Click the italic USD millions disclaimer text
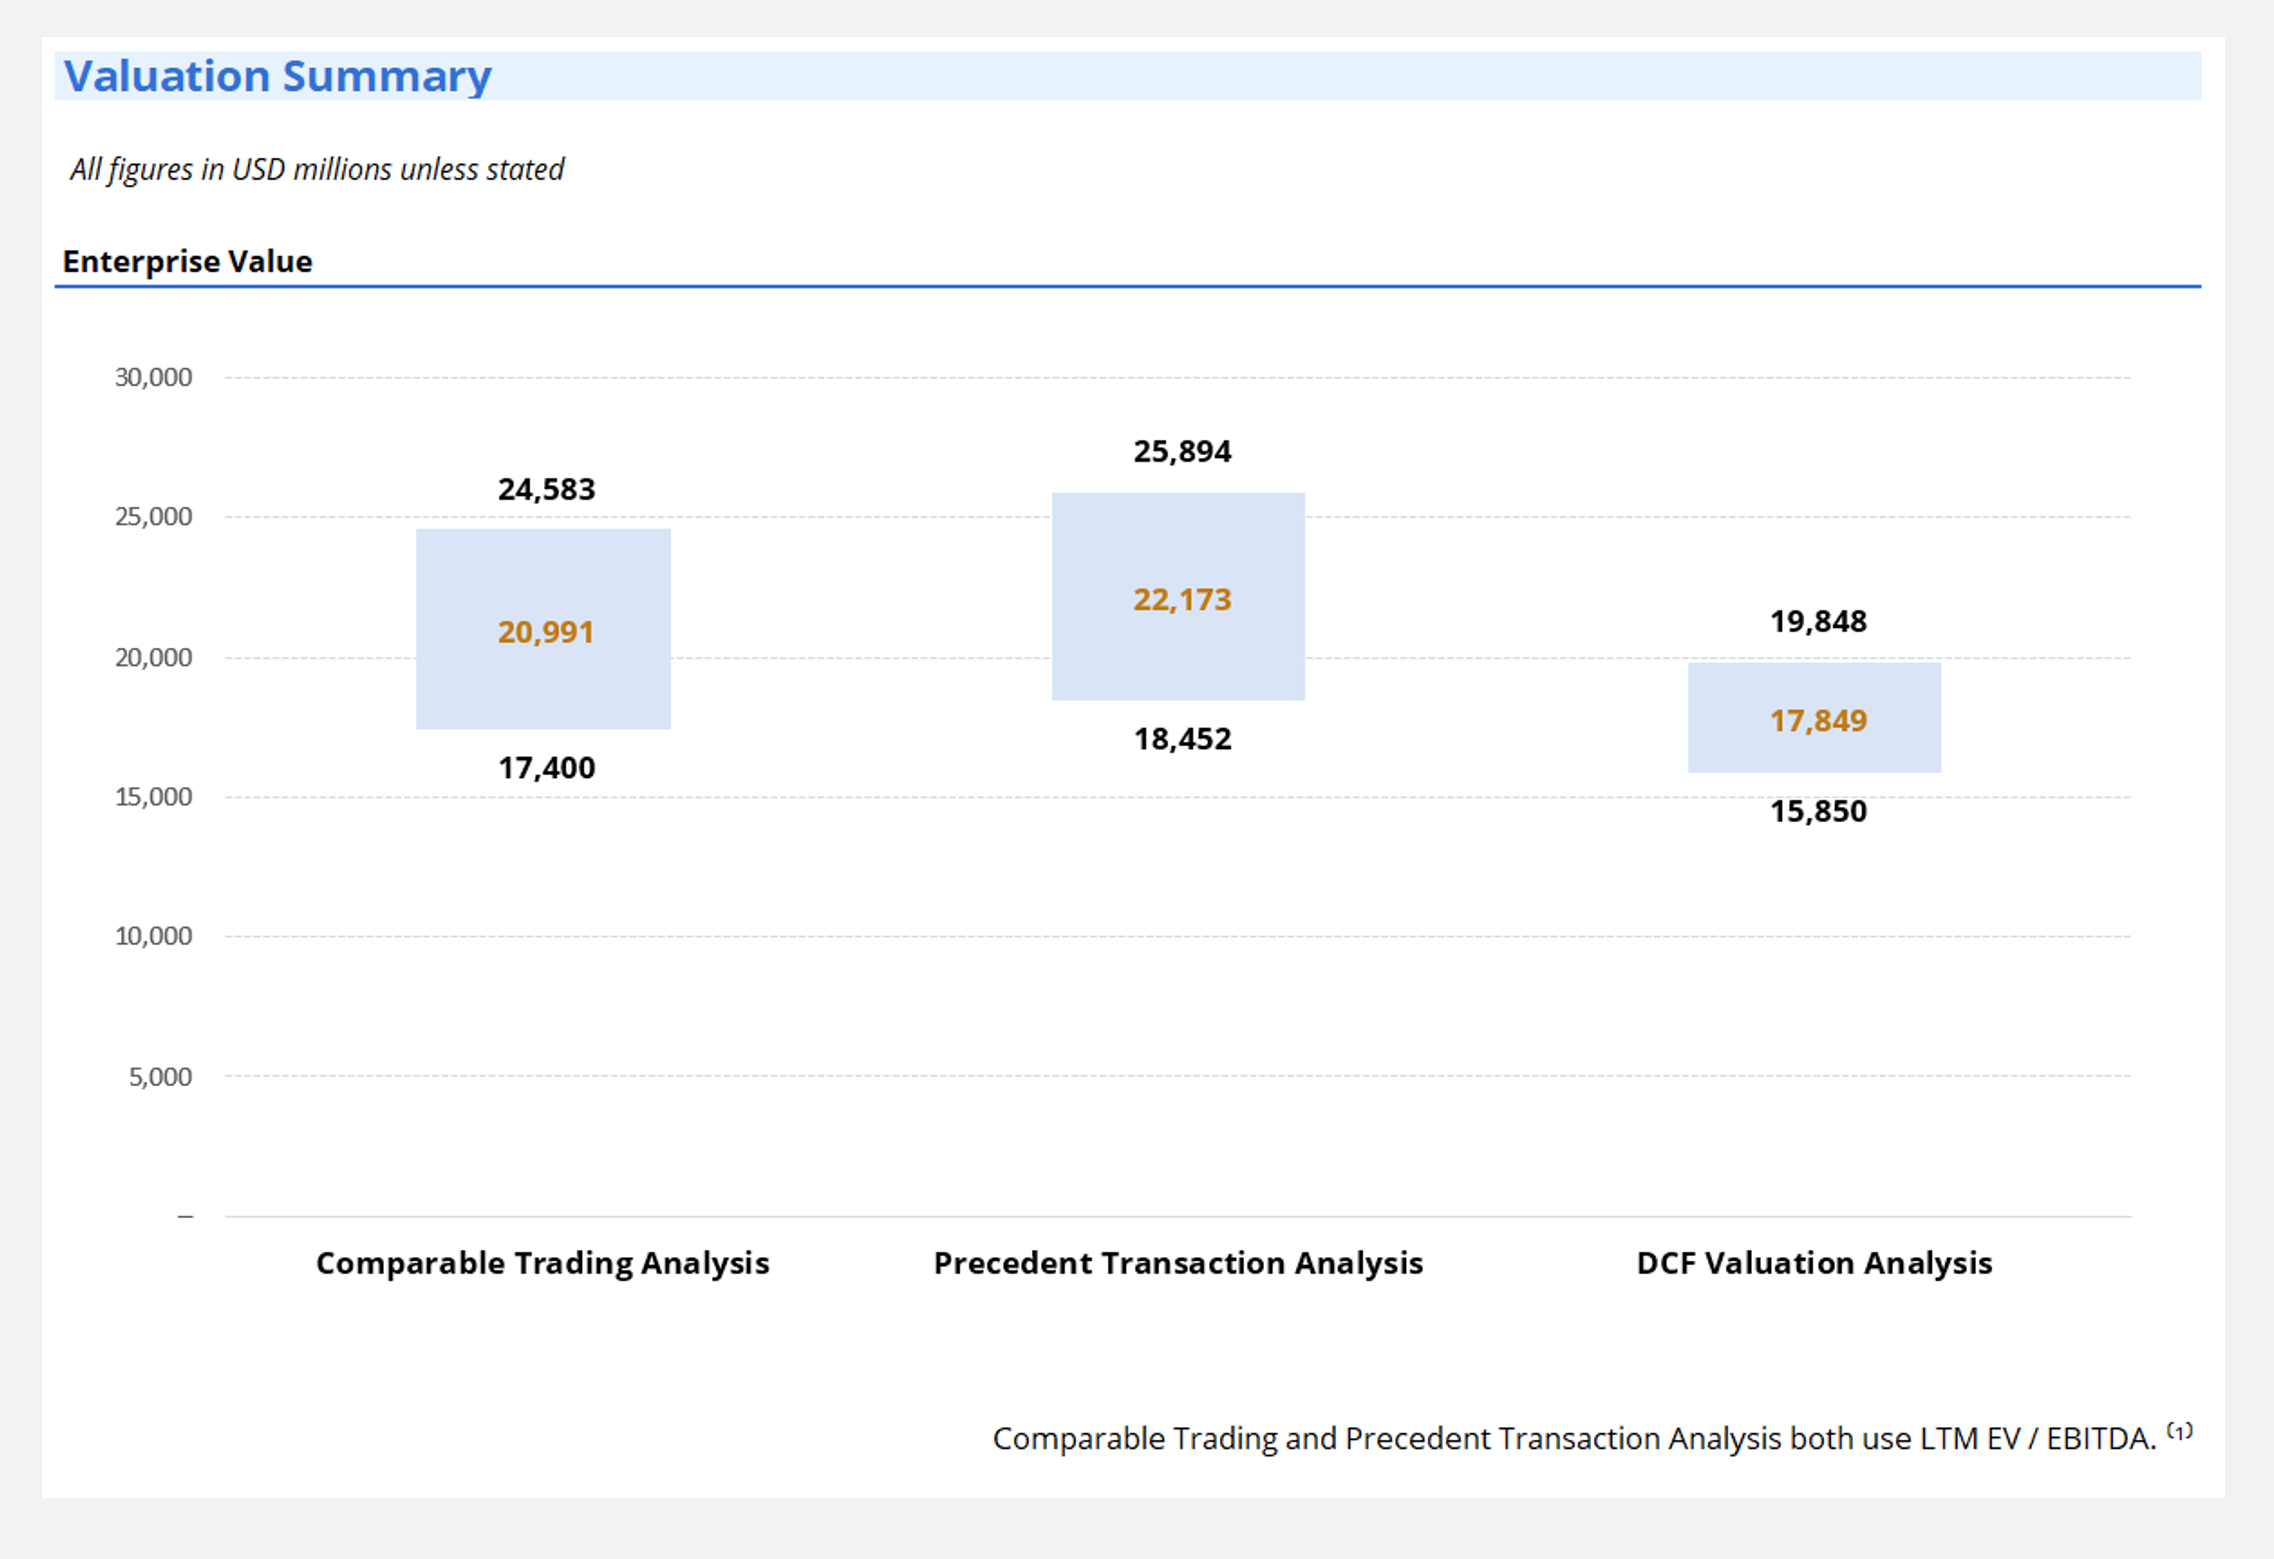 [317, 169]
